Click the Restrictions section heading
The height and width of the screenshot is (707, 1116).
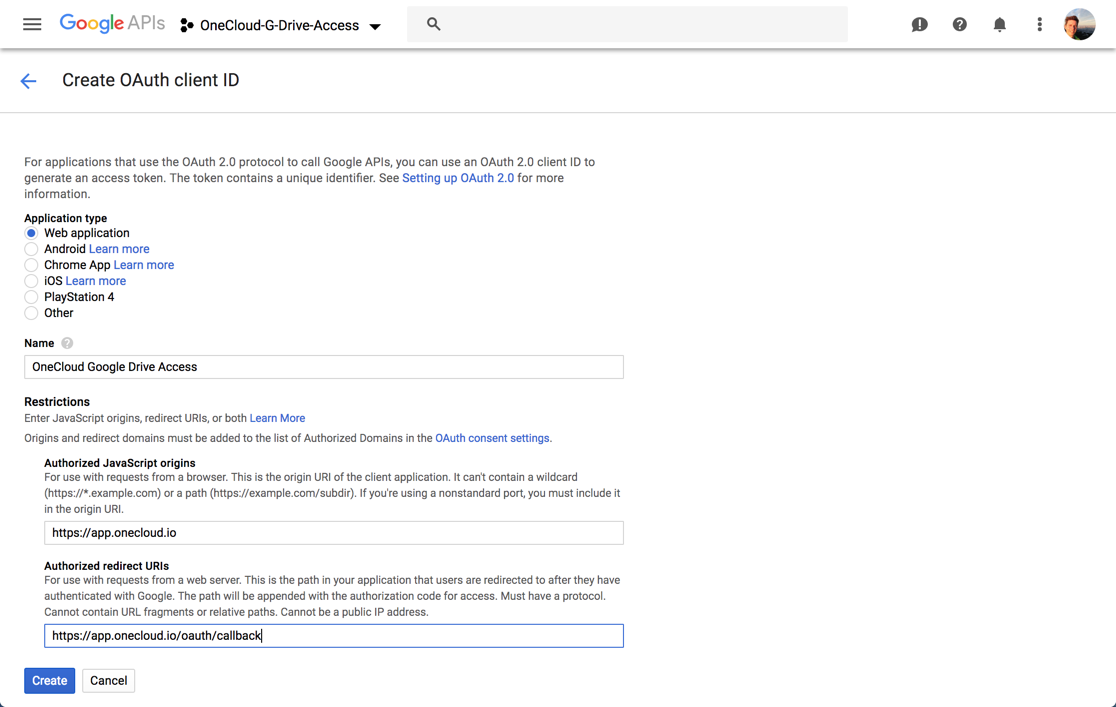(x=57, y=402)
